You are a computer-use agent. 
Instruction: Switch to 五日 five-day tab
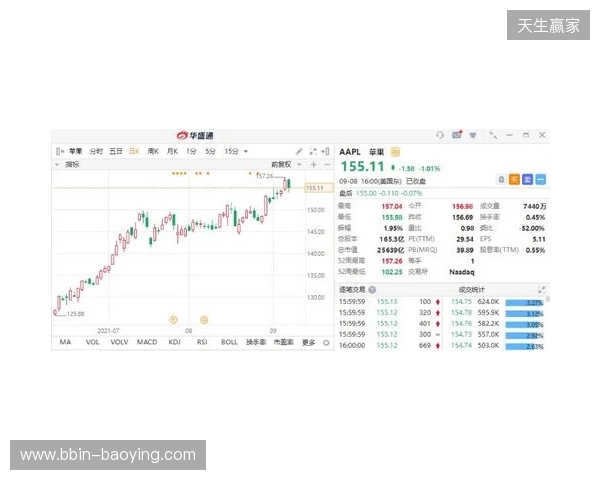(x=116, y=151)
